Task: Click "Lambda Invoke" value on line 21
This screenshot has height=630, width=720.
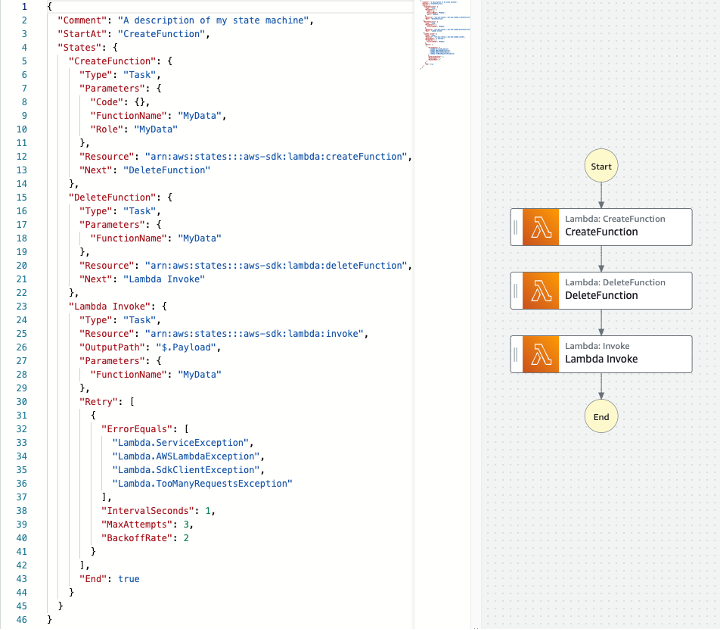Action: point(164,279)
